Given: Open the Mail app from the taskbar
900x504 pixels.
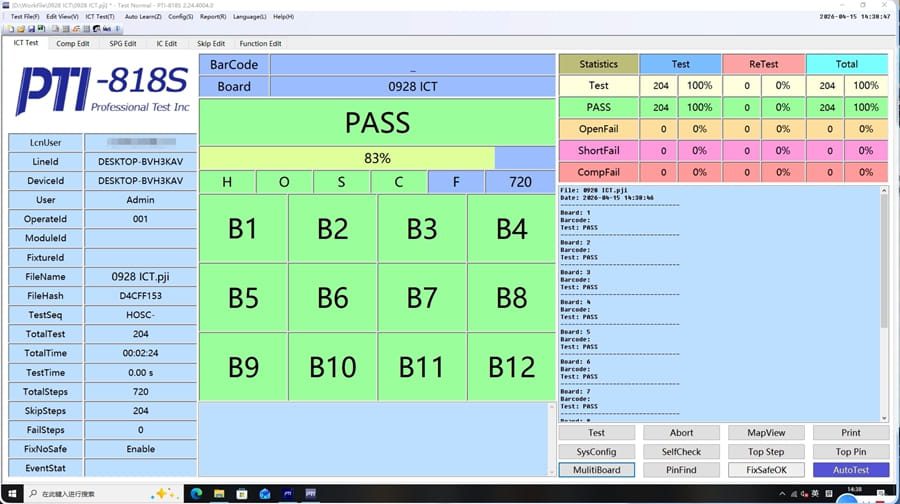Looking at the screenshot, I should point(265,494).
